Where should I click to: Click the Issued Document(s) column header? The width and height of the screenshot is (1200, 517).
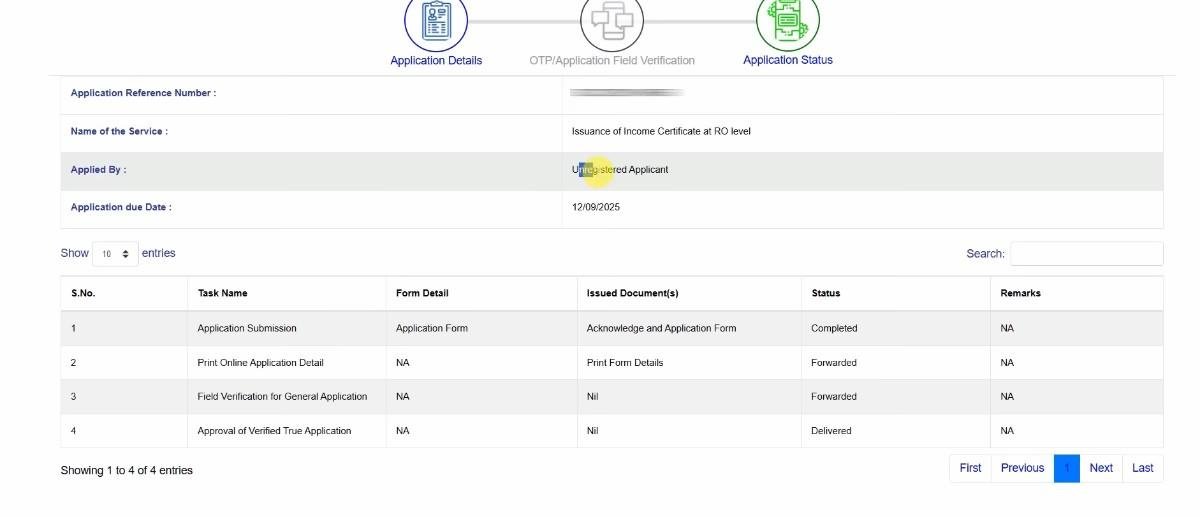[633, 293]
